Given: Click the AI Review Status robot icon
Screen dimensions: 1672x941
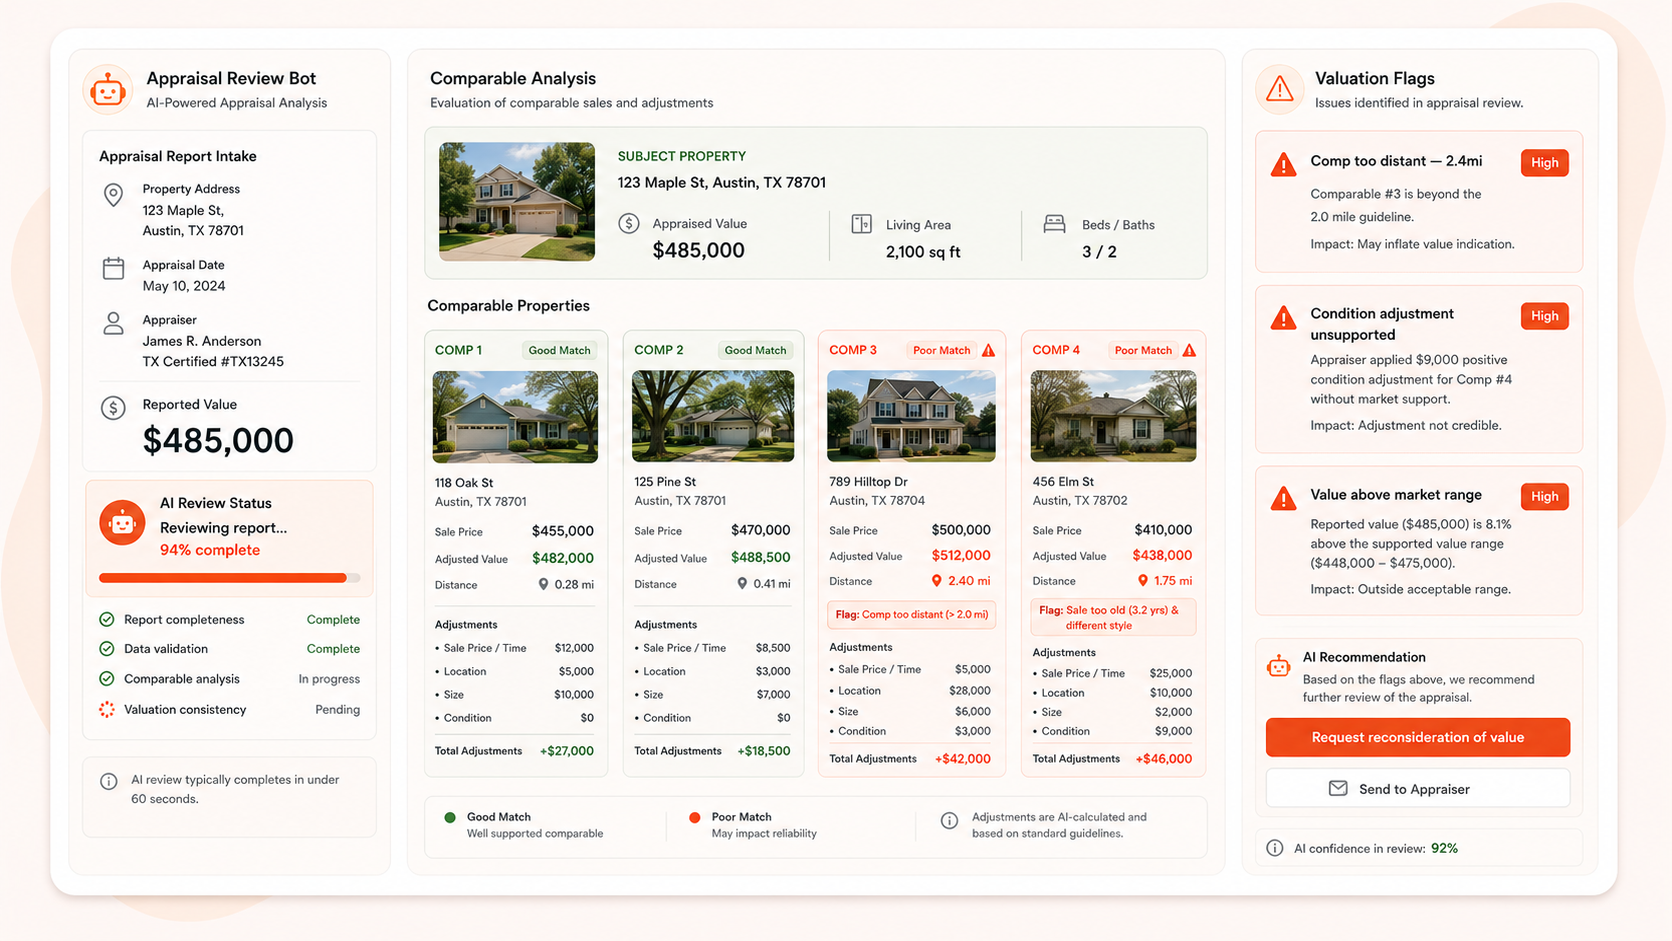Looking at the screenshot, I should (x=122, y=523).
